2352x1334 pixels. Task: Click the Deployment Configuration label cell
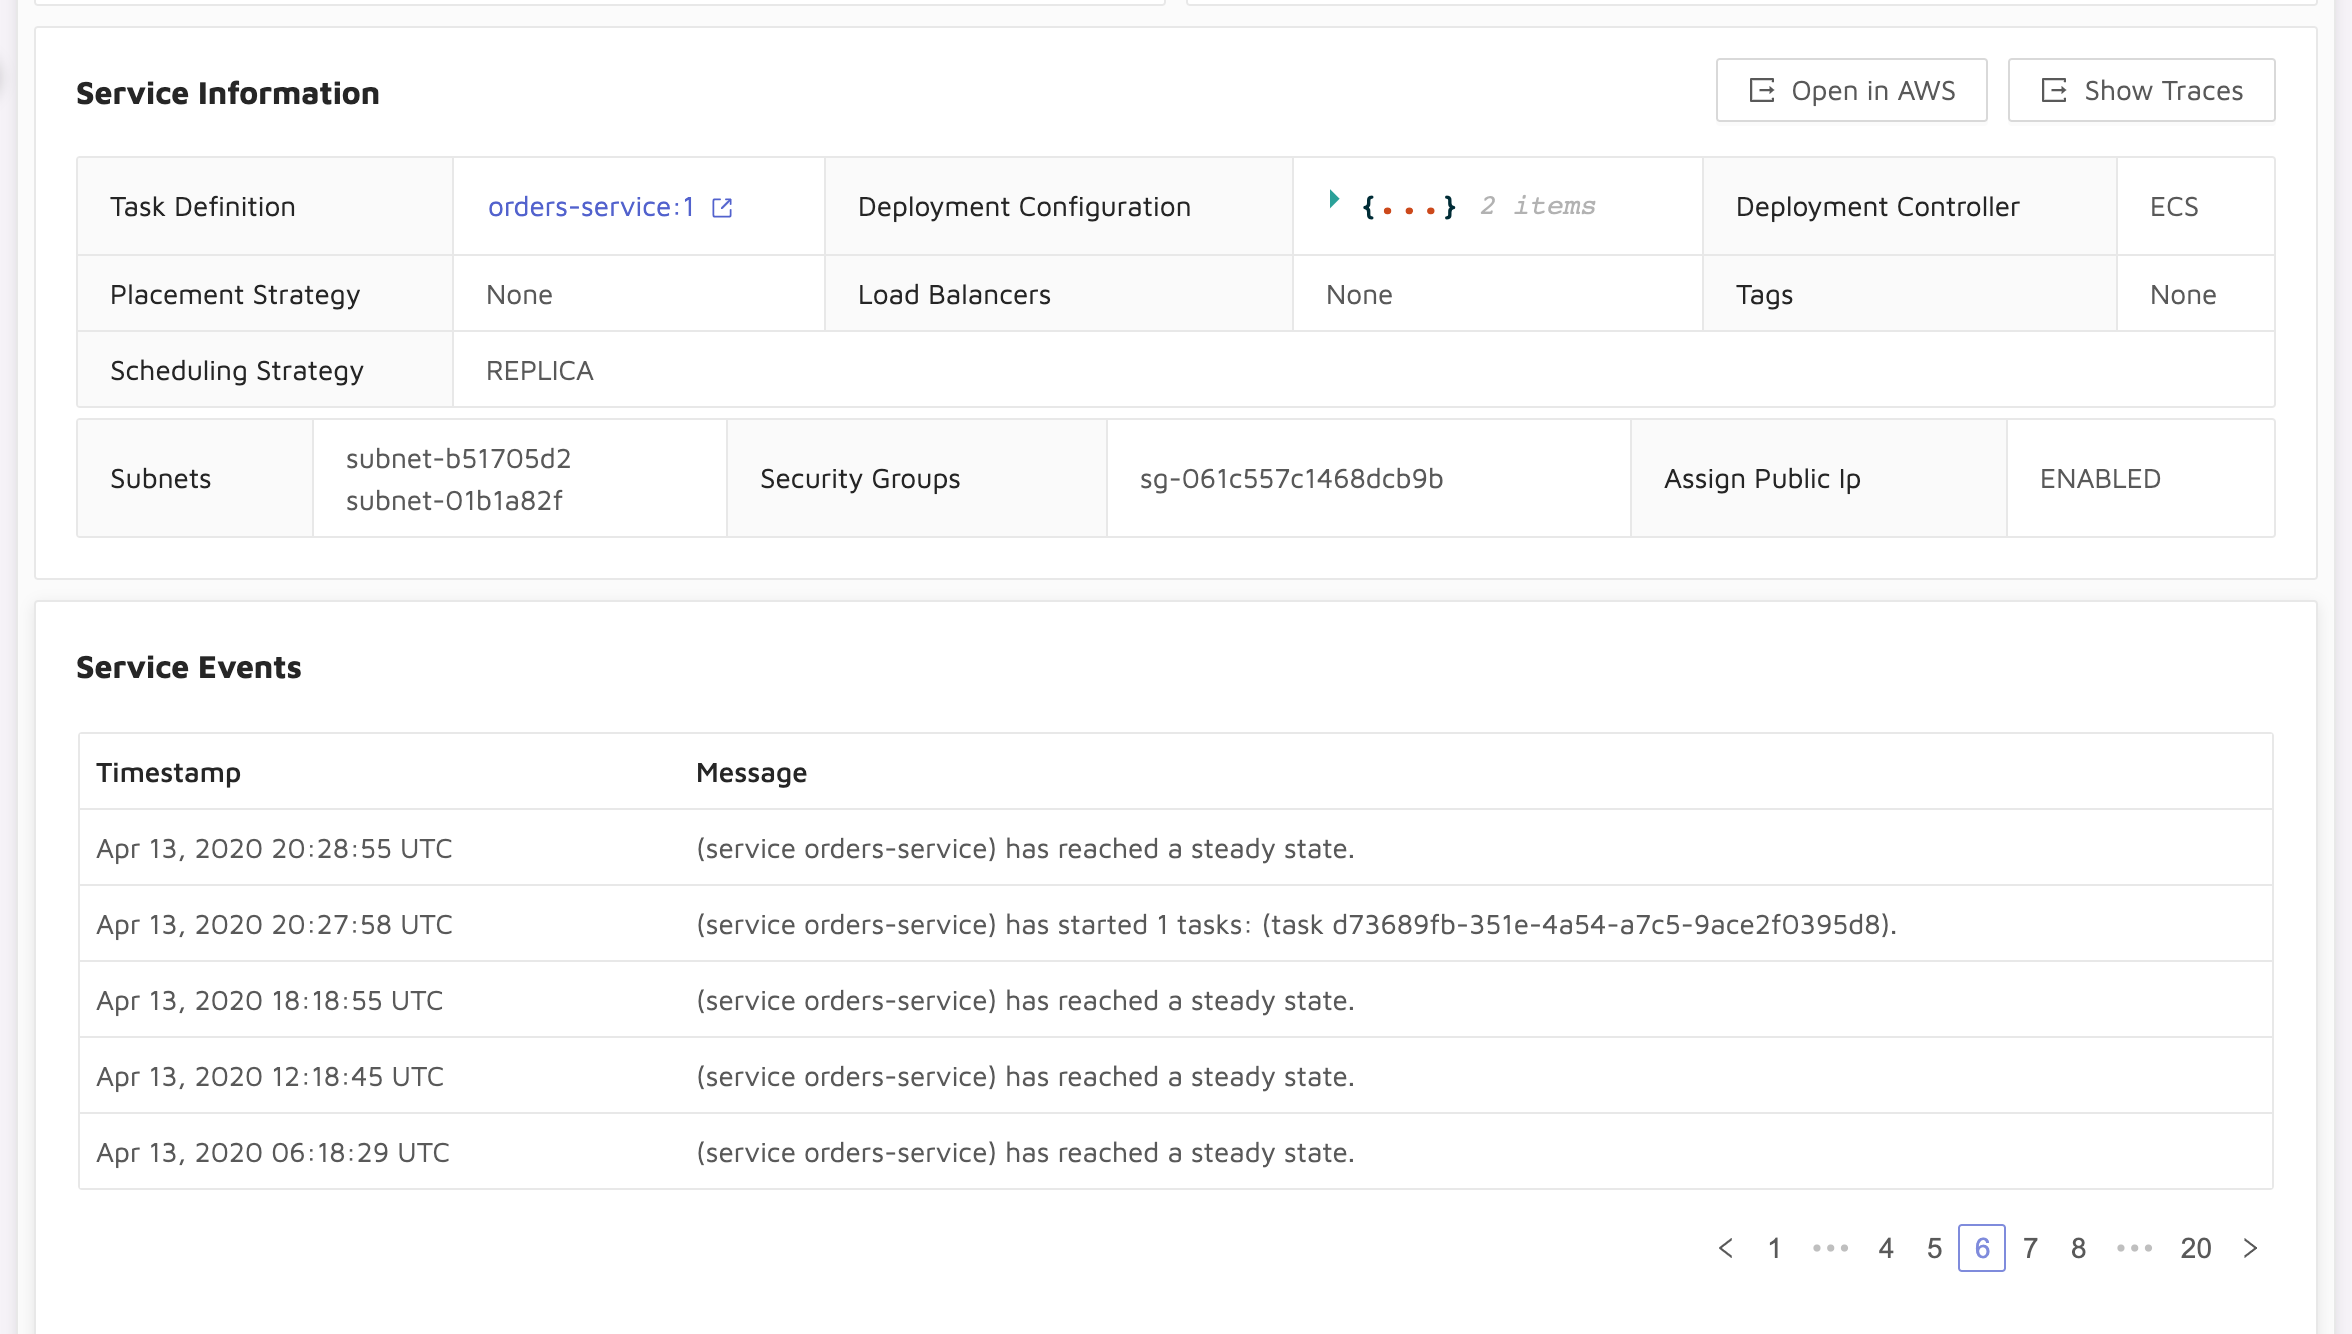(x=1059, y=207)
